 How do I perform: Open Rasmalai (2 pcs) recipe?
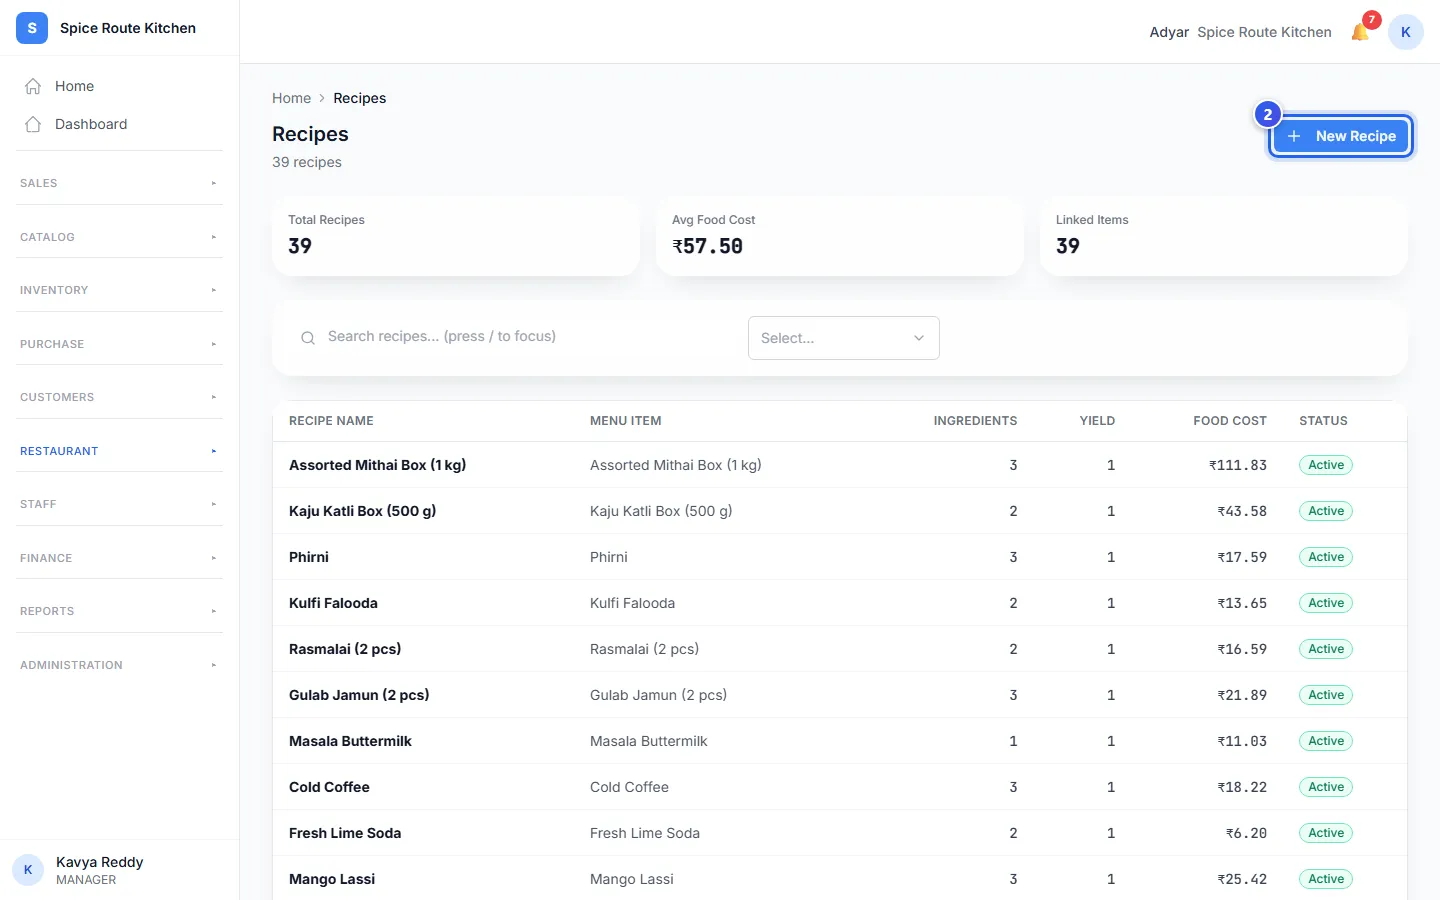point(839,649)
